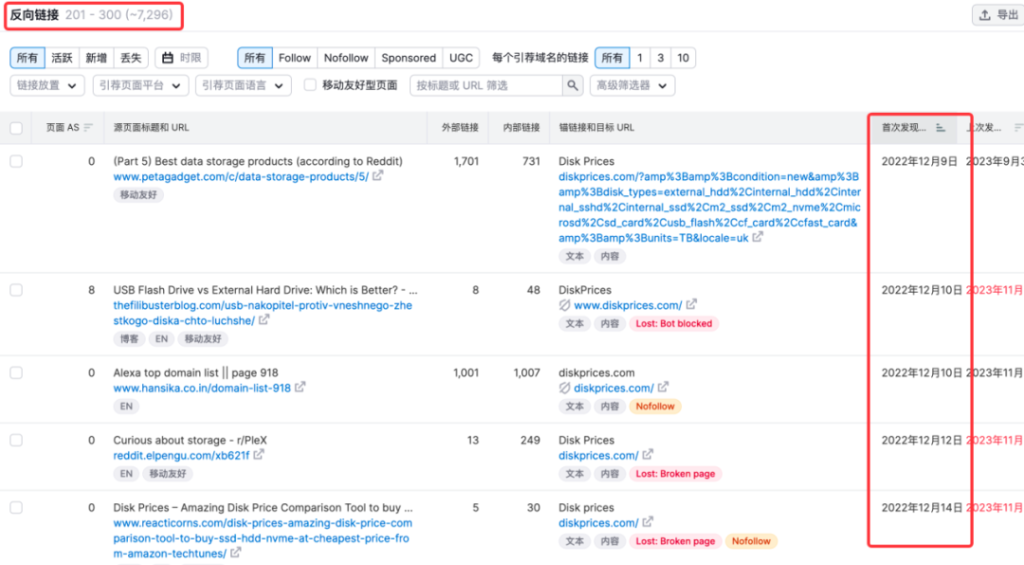The image size is (1024, 565).
Task: Sort by 首次发现 column icon
Action: click(x=940, y=127)
